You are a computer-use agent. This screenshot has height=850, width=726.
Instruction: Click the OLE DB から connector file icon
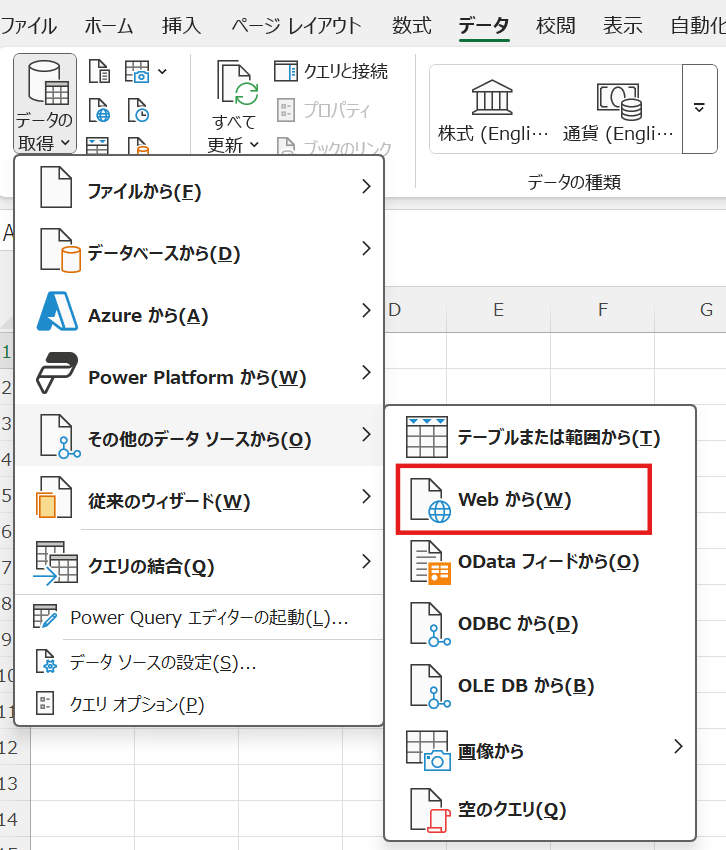pyautogui.click(x=431, y=686)
